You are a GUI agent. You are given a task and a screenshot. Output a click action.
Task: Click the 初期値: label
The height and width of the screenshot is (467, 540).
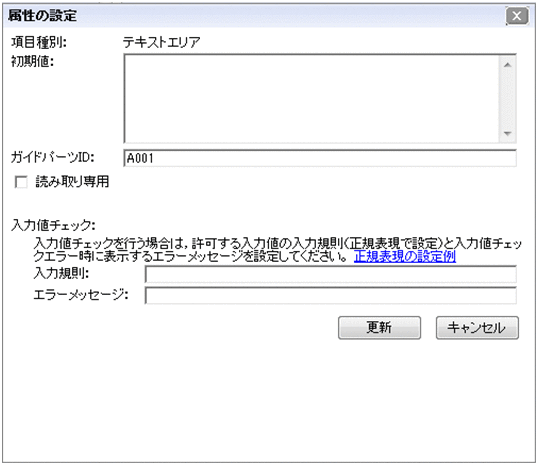tap(32, 61)
